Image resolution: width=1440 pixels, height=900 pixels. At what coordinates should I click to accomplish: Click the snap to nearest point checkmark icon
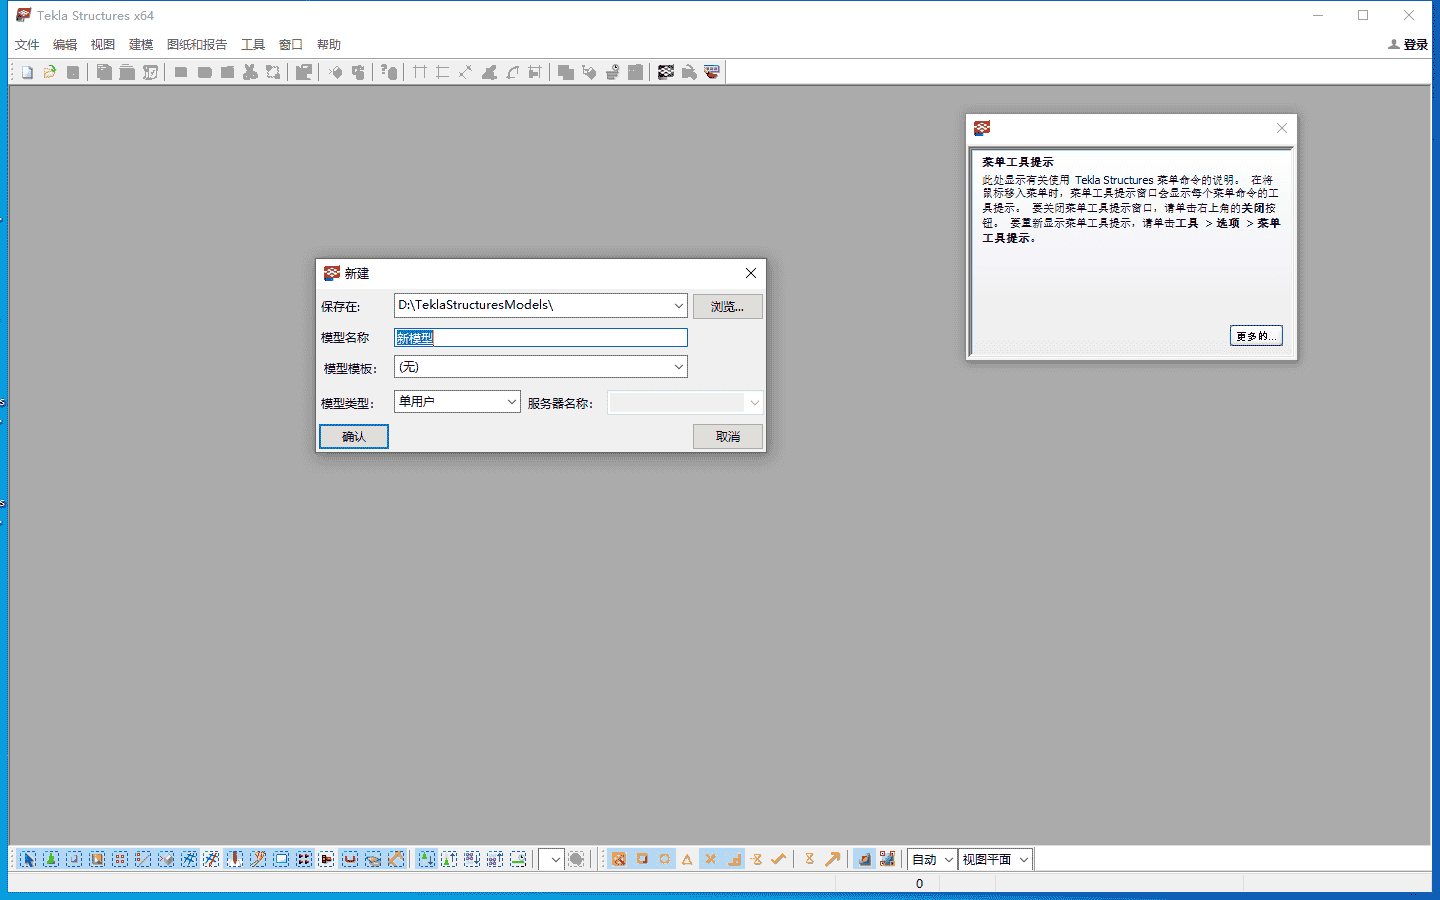point(779,859)
